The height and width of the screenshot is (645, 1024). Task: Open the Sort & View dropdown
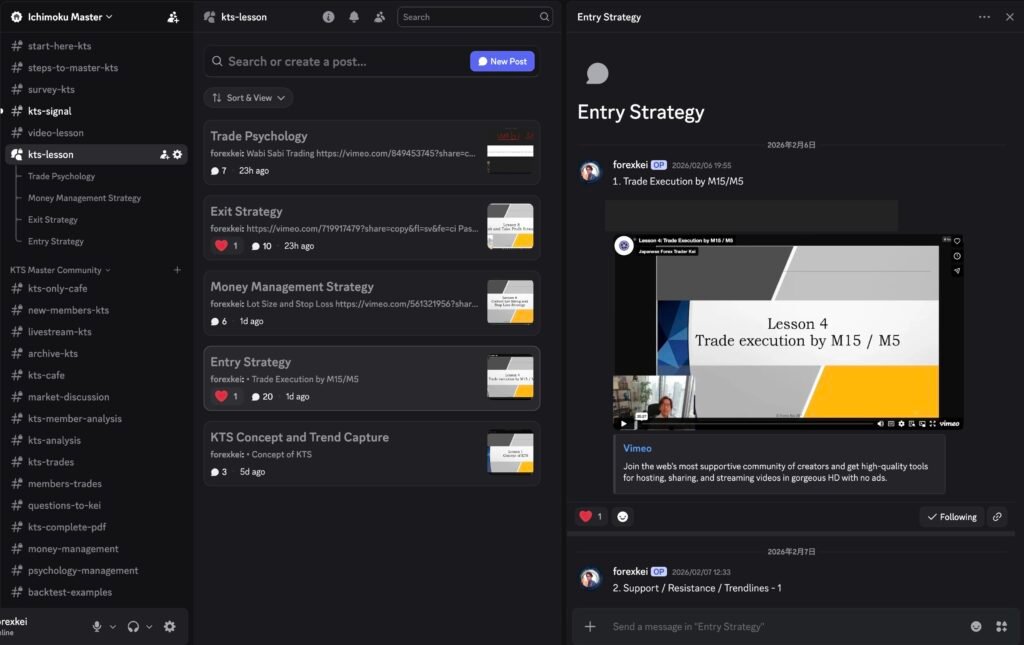point(248,98)
